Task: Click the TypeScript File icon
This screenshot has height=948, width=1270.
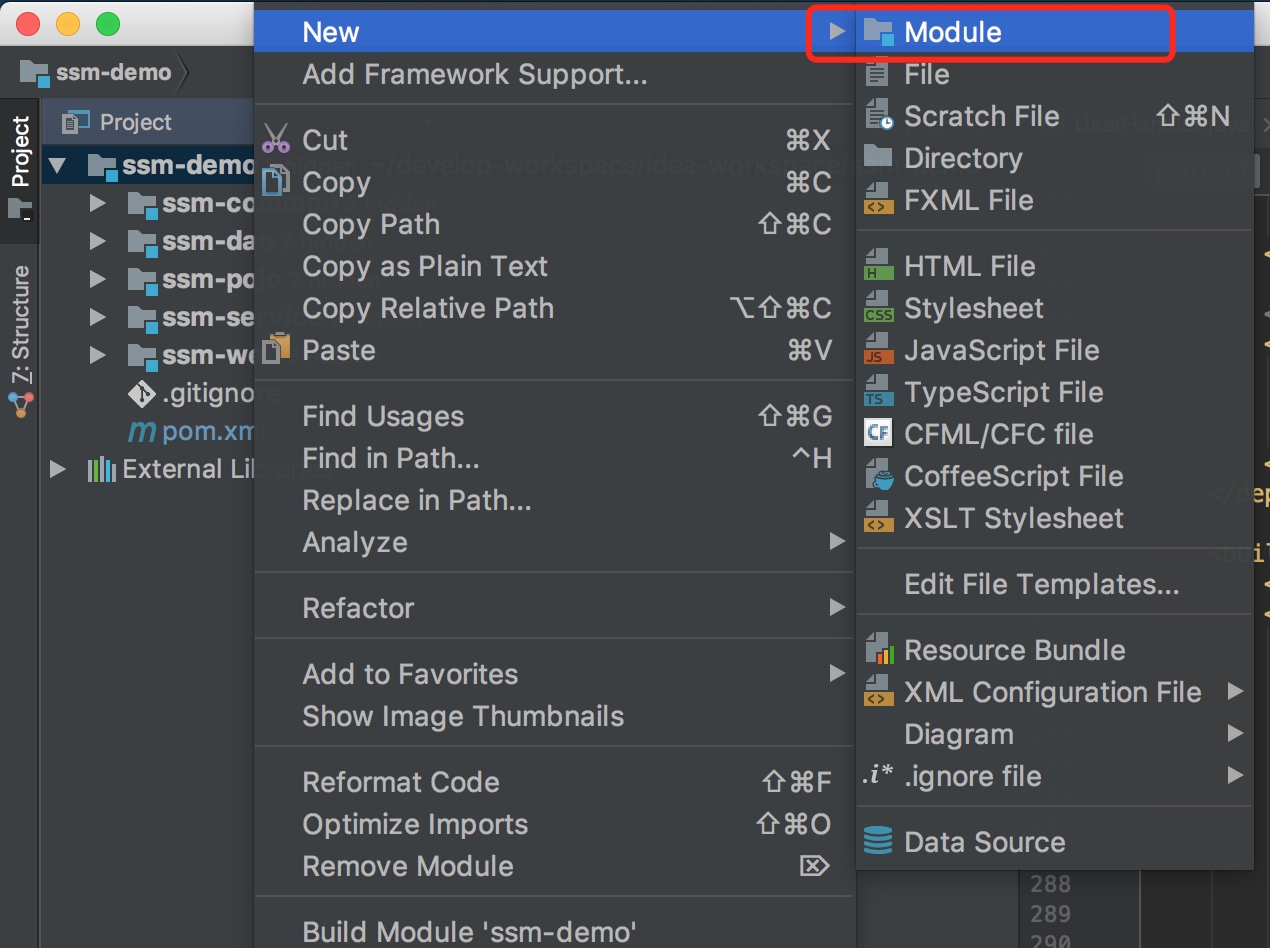Action: 880,392
